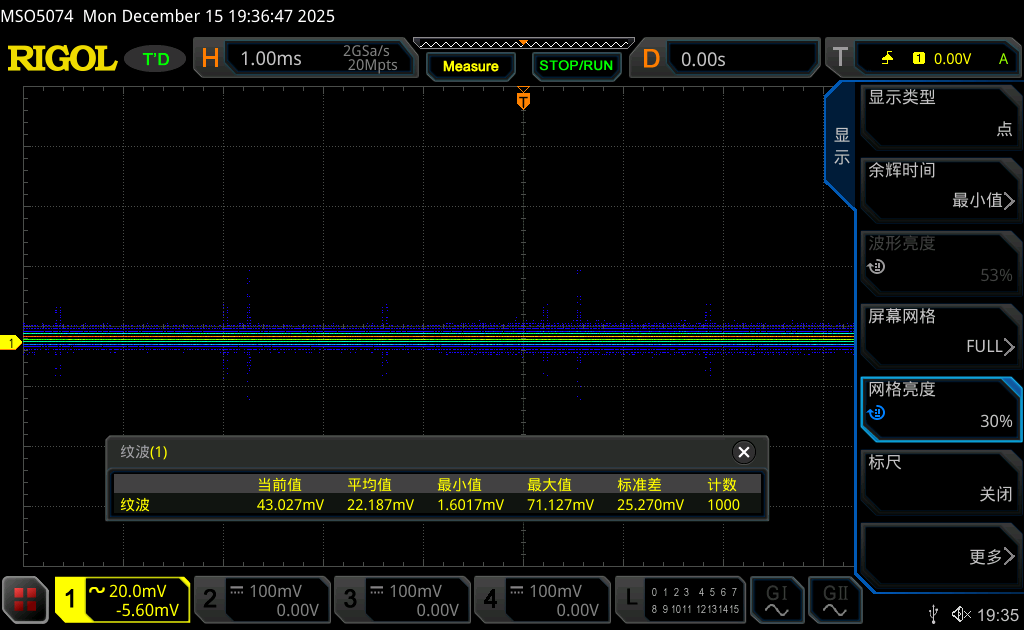Turn on channel 4 input

pyautogui.click(x=541, y=599)
